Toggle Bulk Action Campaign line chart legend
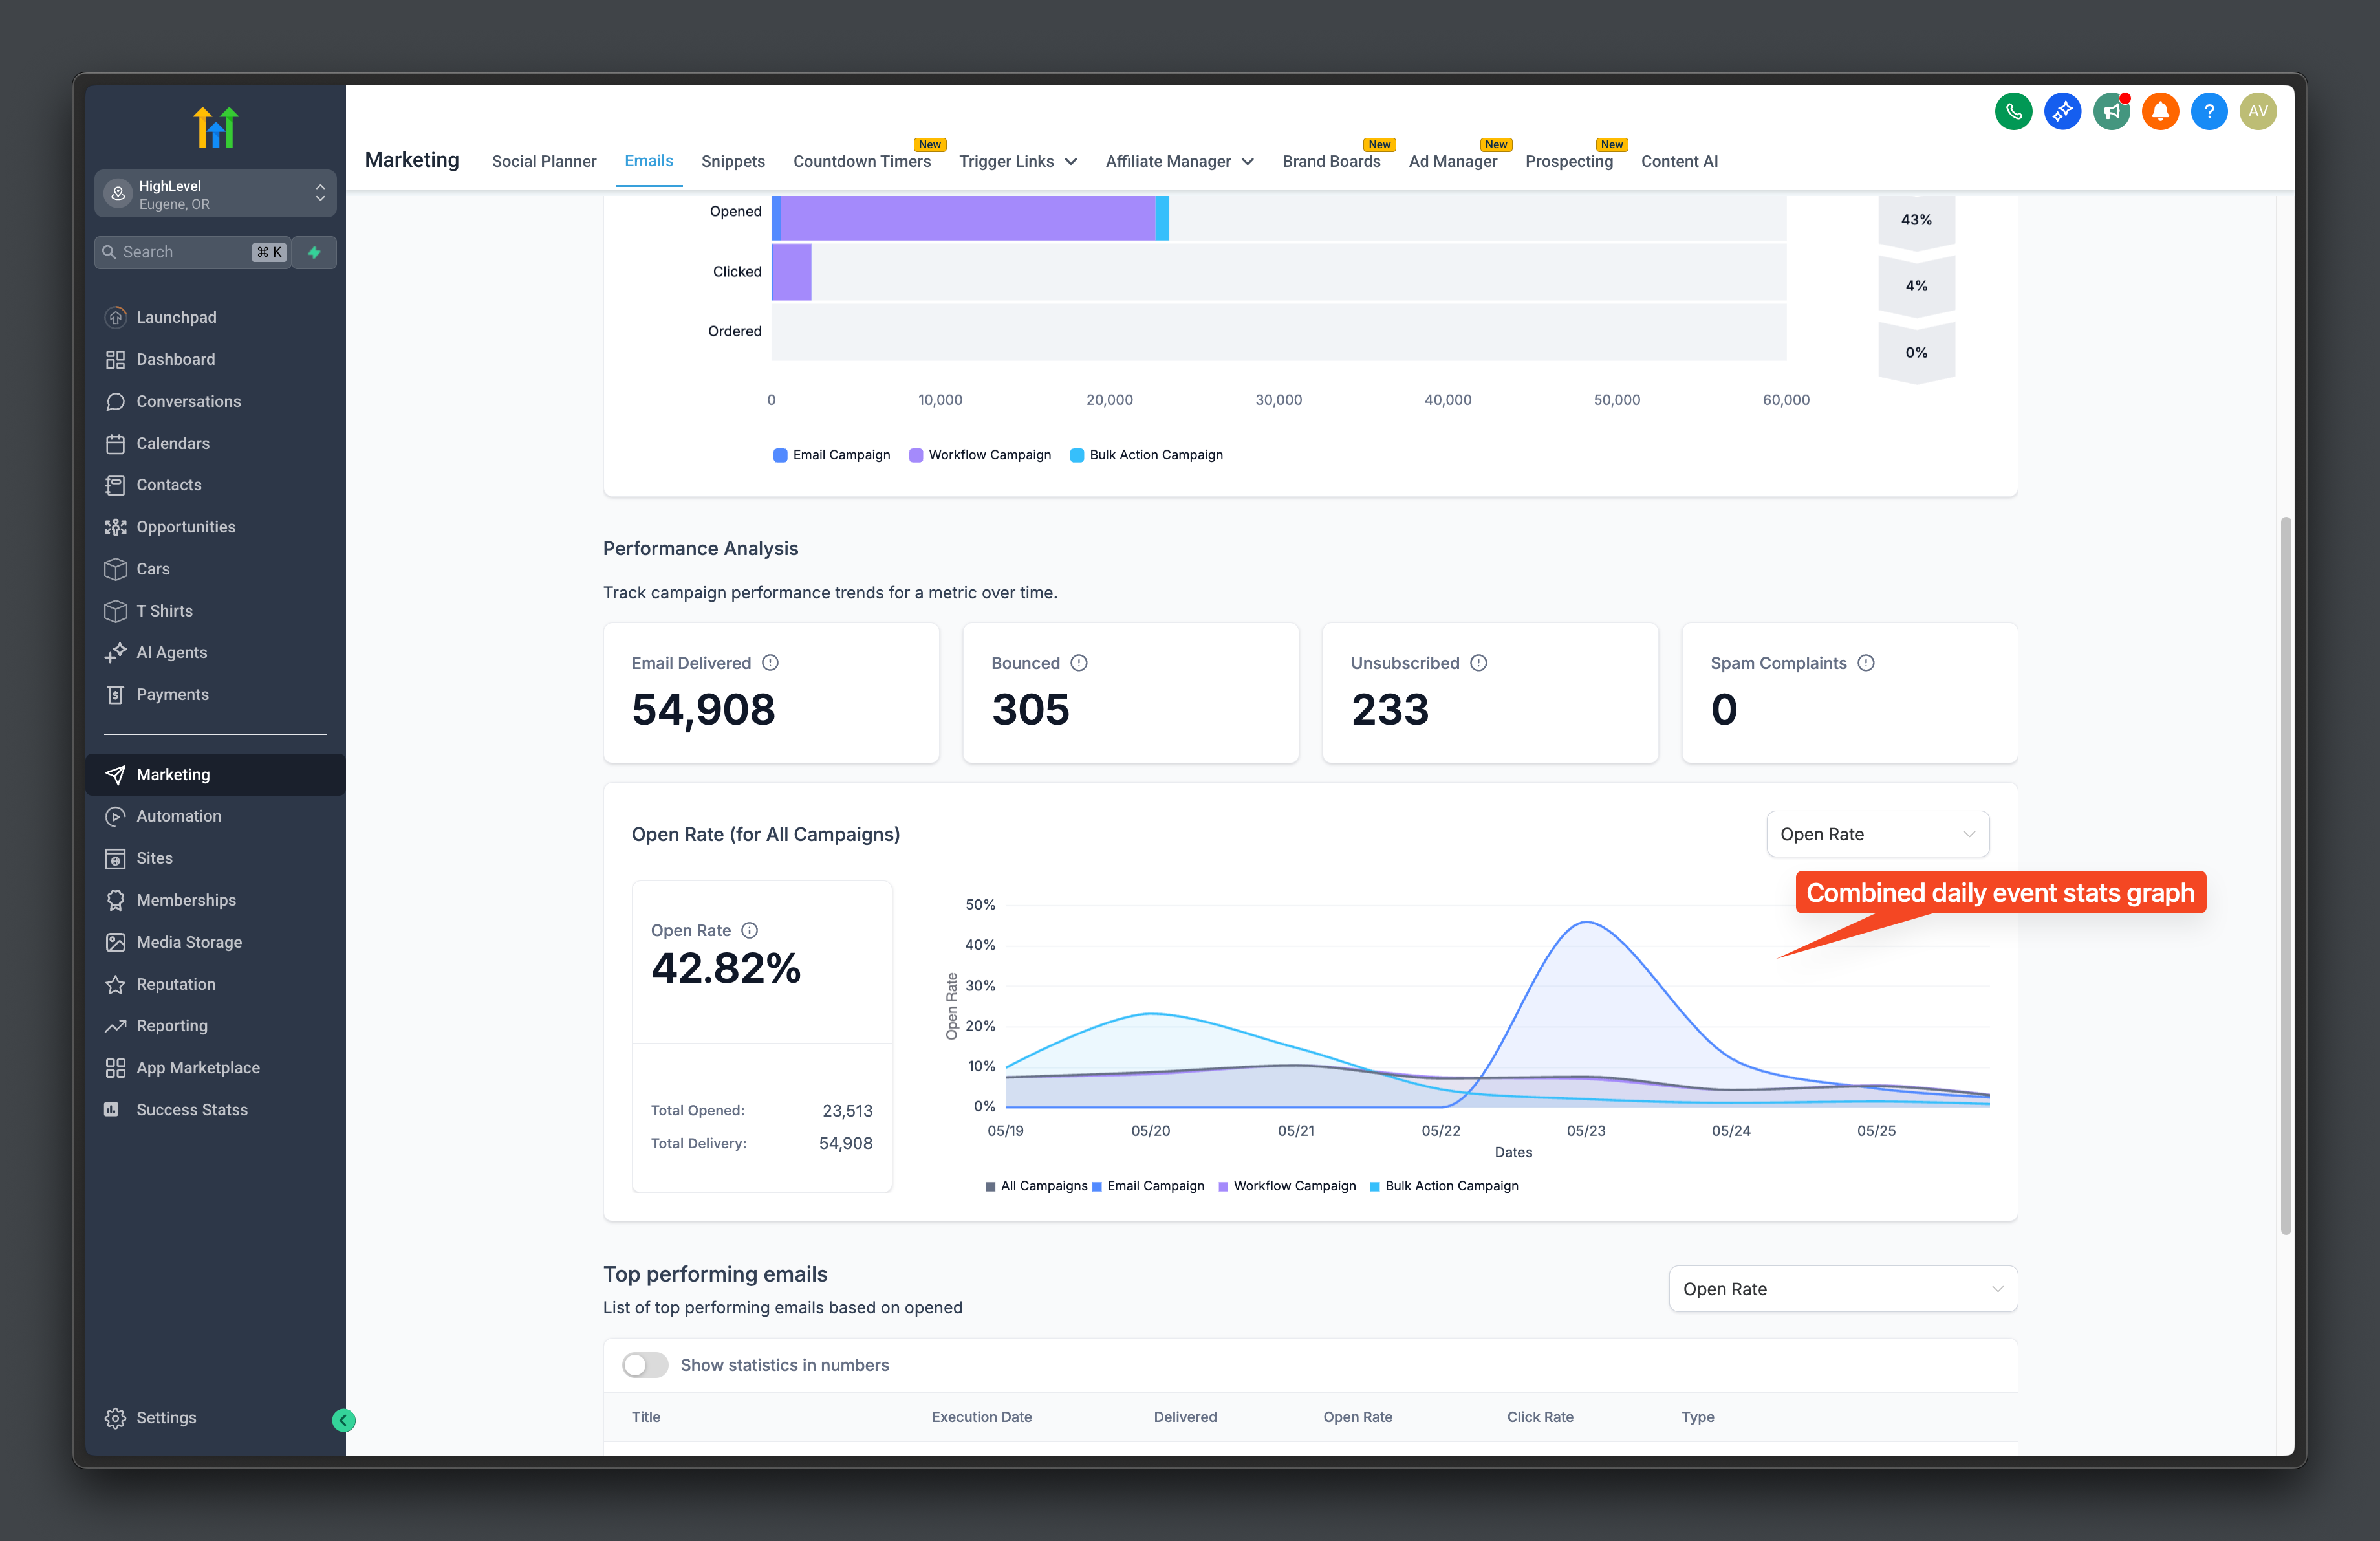 coord(1444,1186)
